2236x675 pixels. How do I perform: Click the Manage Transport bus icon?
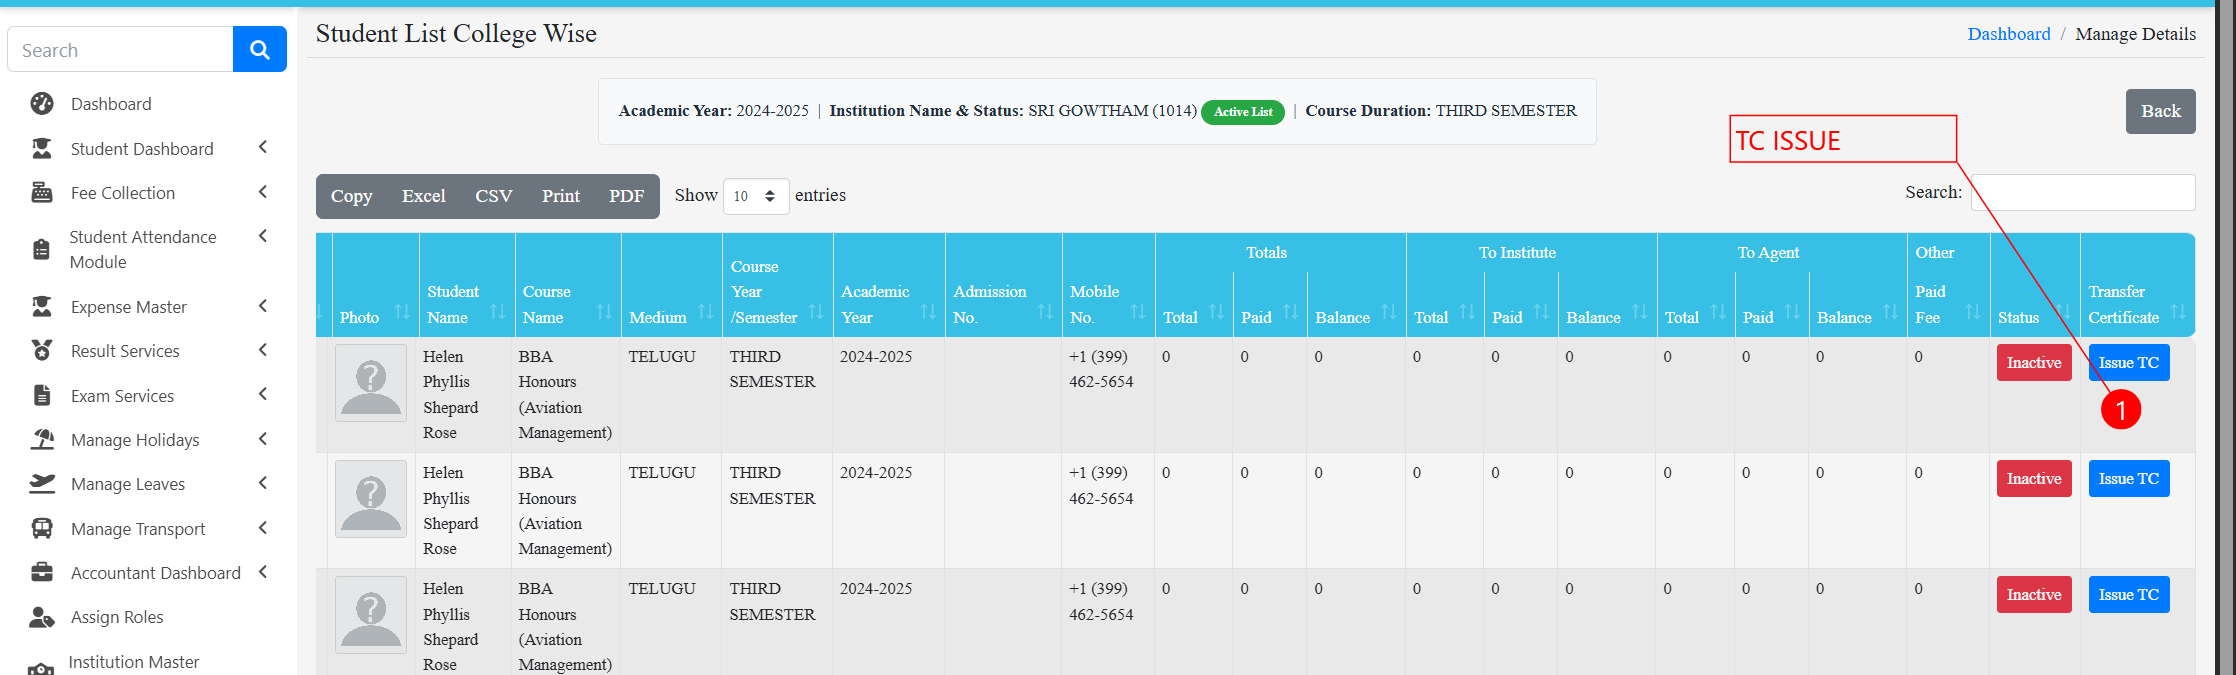42,529
